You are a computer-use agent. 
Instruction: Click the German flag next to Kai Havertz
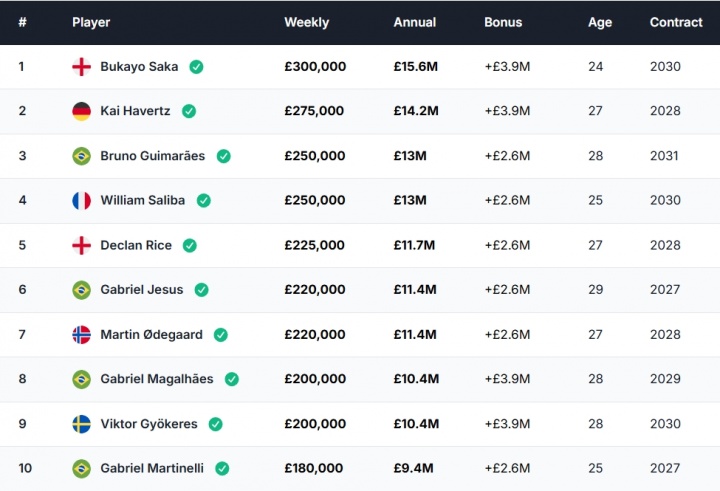[82, 111]
